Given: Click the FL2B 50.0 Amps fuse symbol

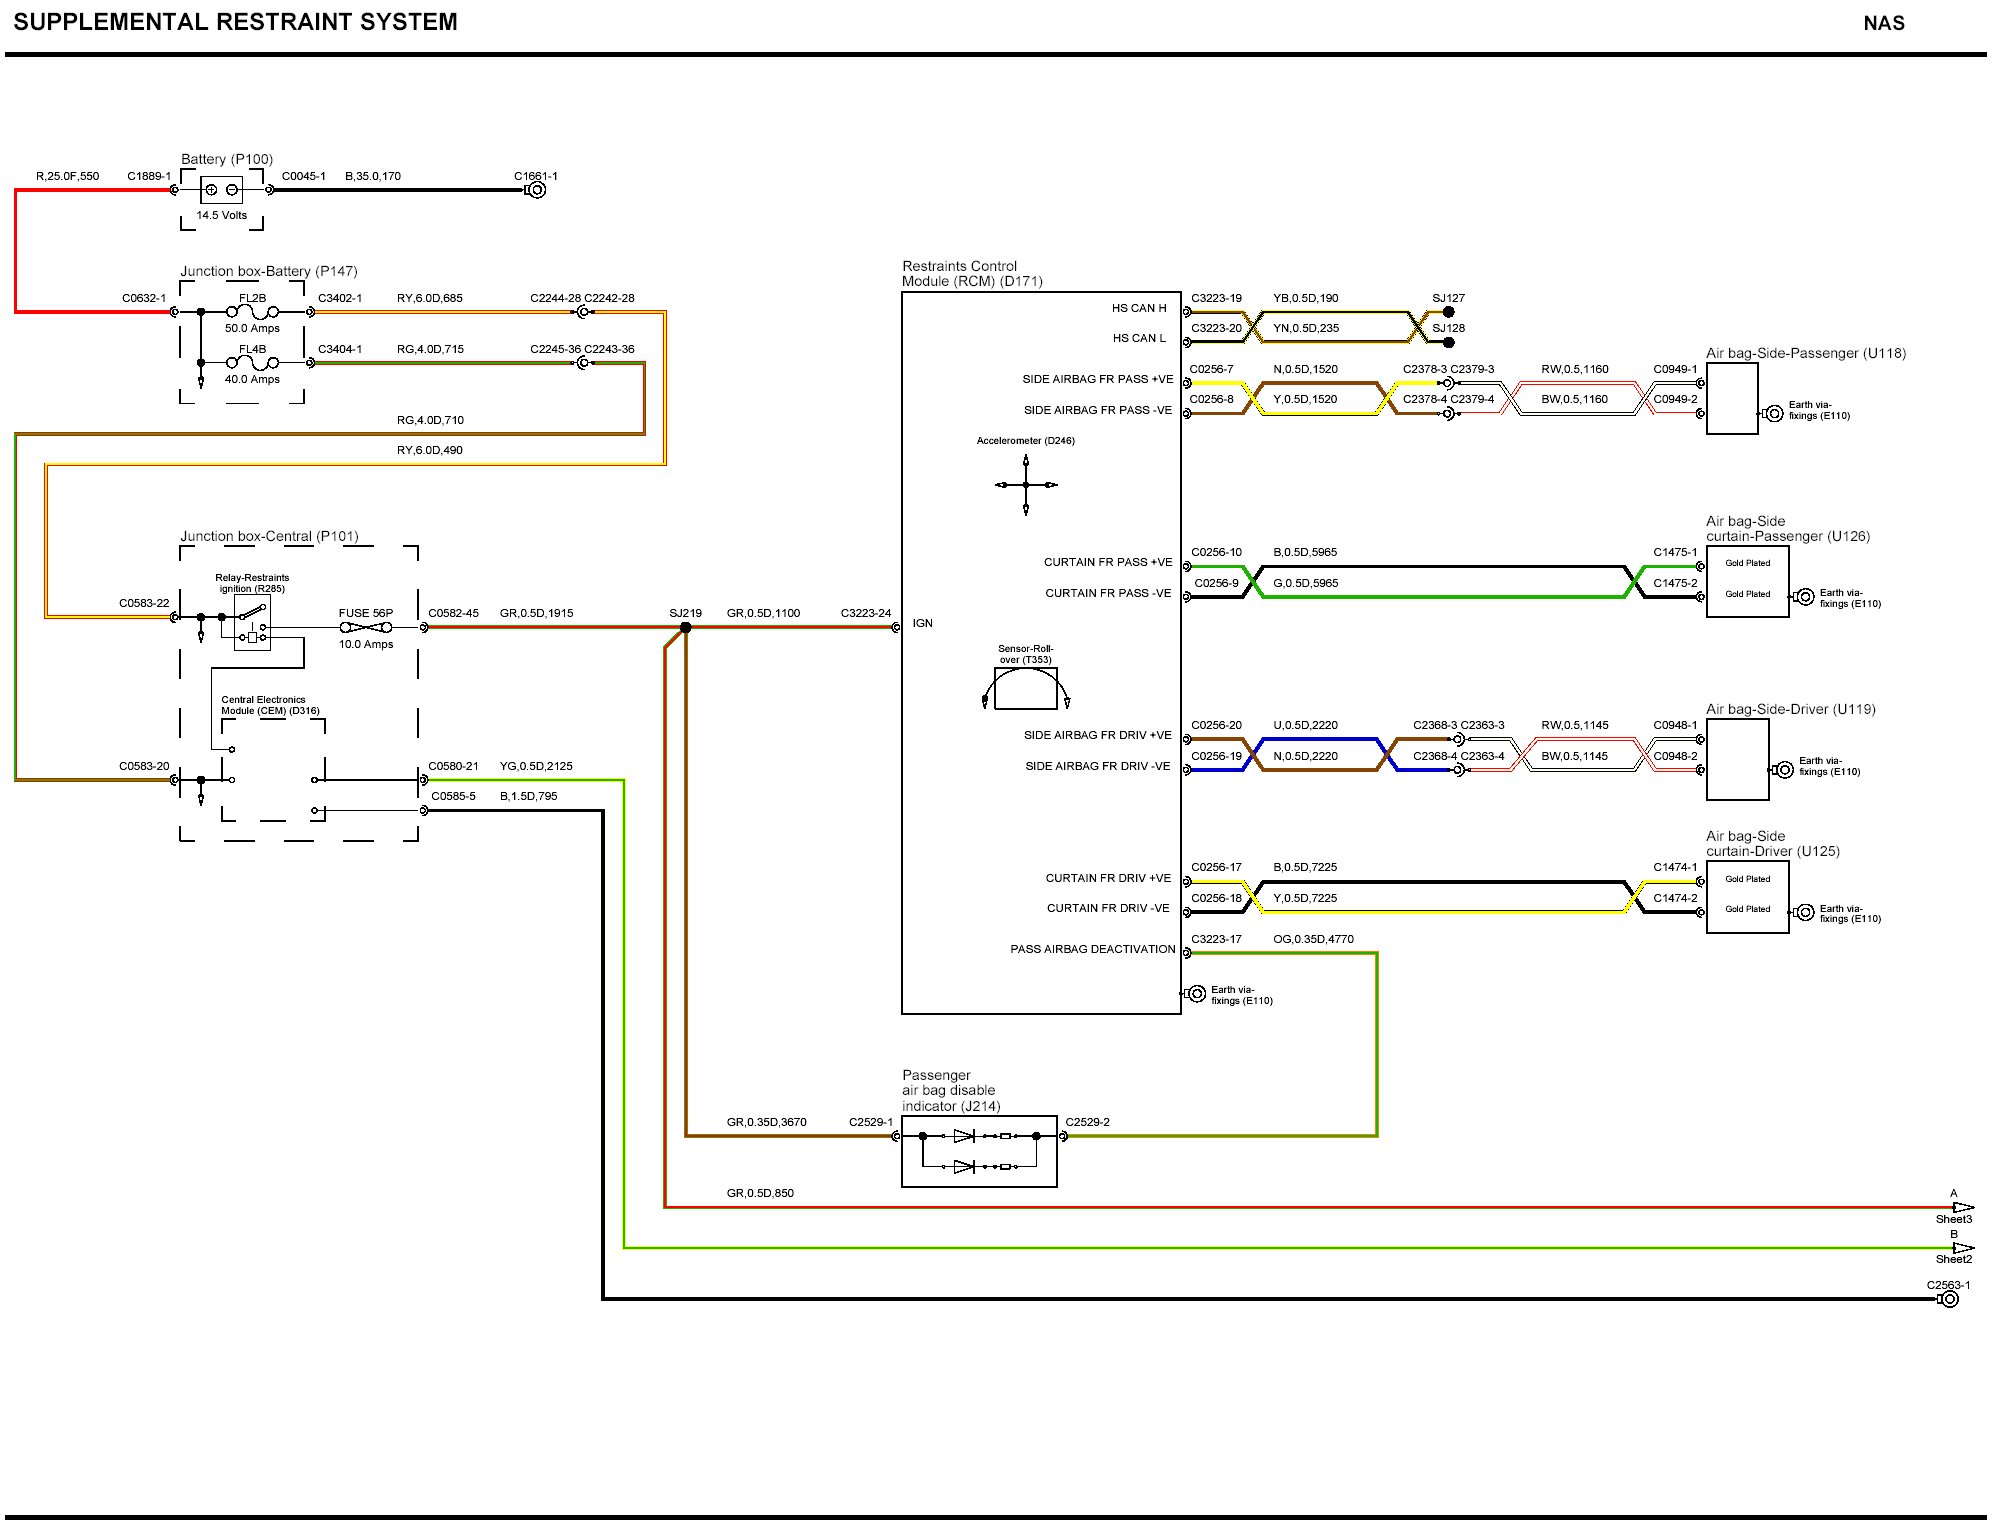Looking at the screenshot, I should [252, 311].
